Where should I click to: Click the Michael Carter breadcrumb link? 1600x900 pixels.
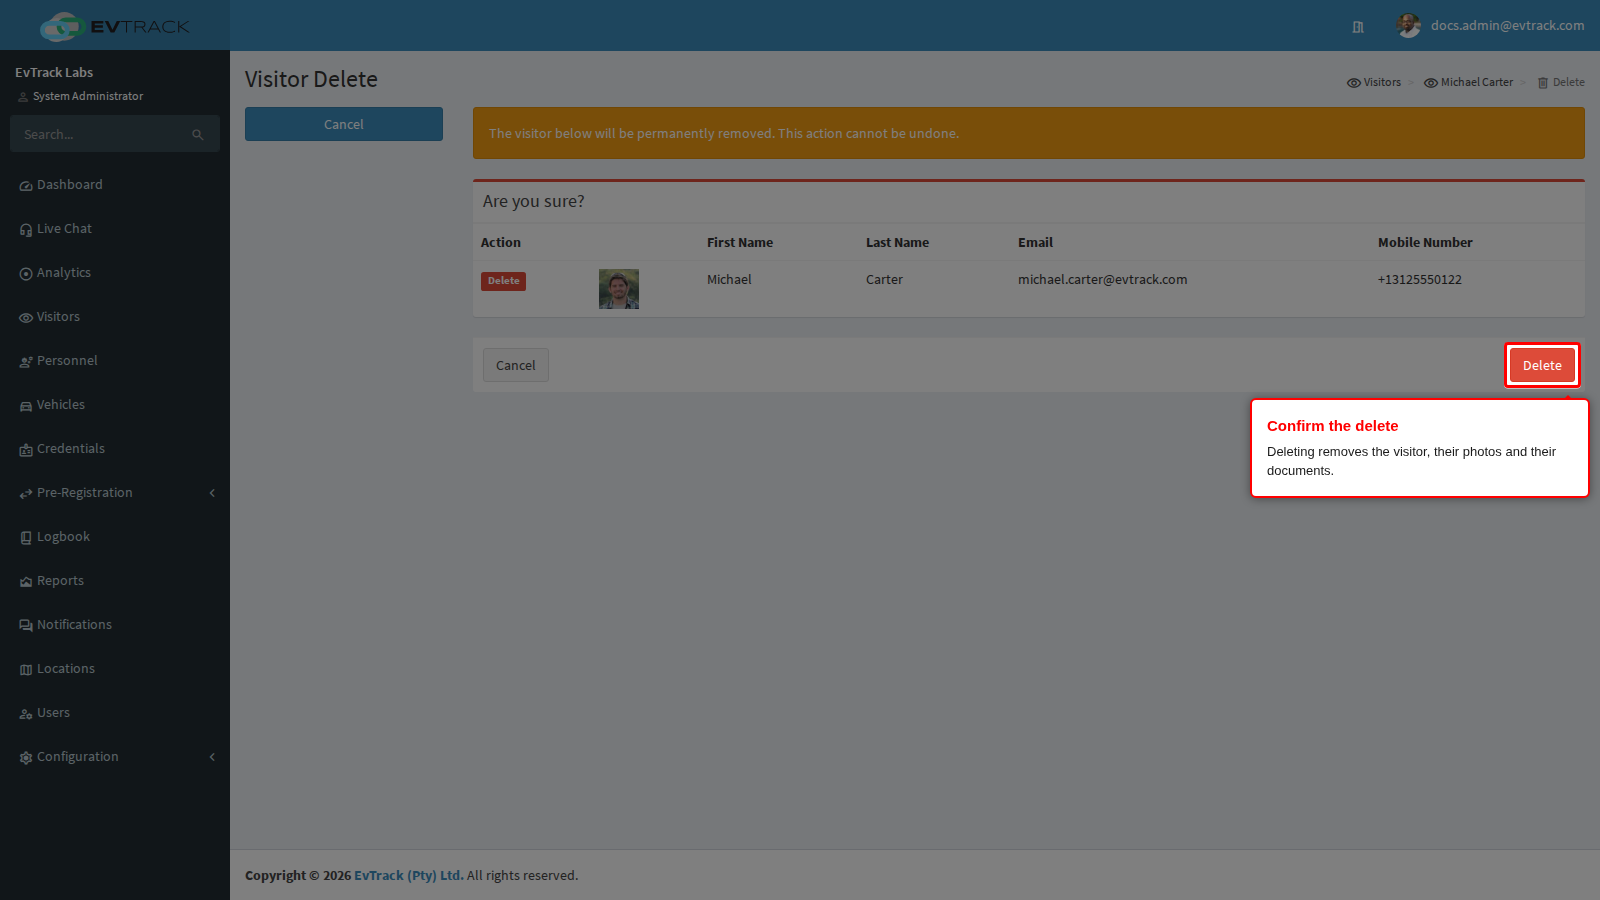pyautogui.click(x=1477, y=83)
